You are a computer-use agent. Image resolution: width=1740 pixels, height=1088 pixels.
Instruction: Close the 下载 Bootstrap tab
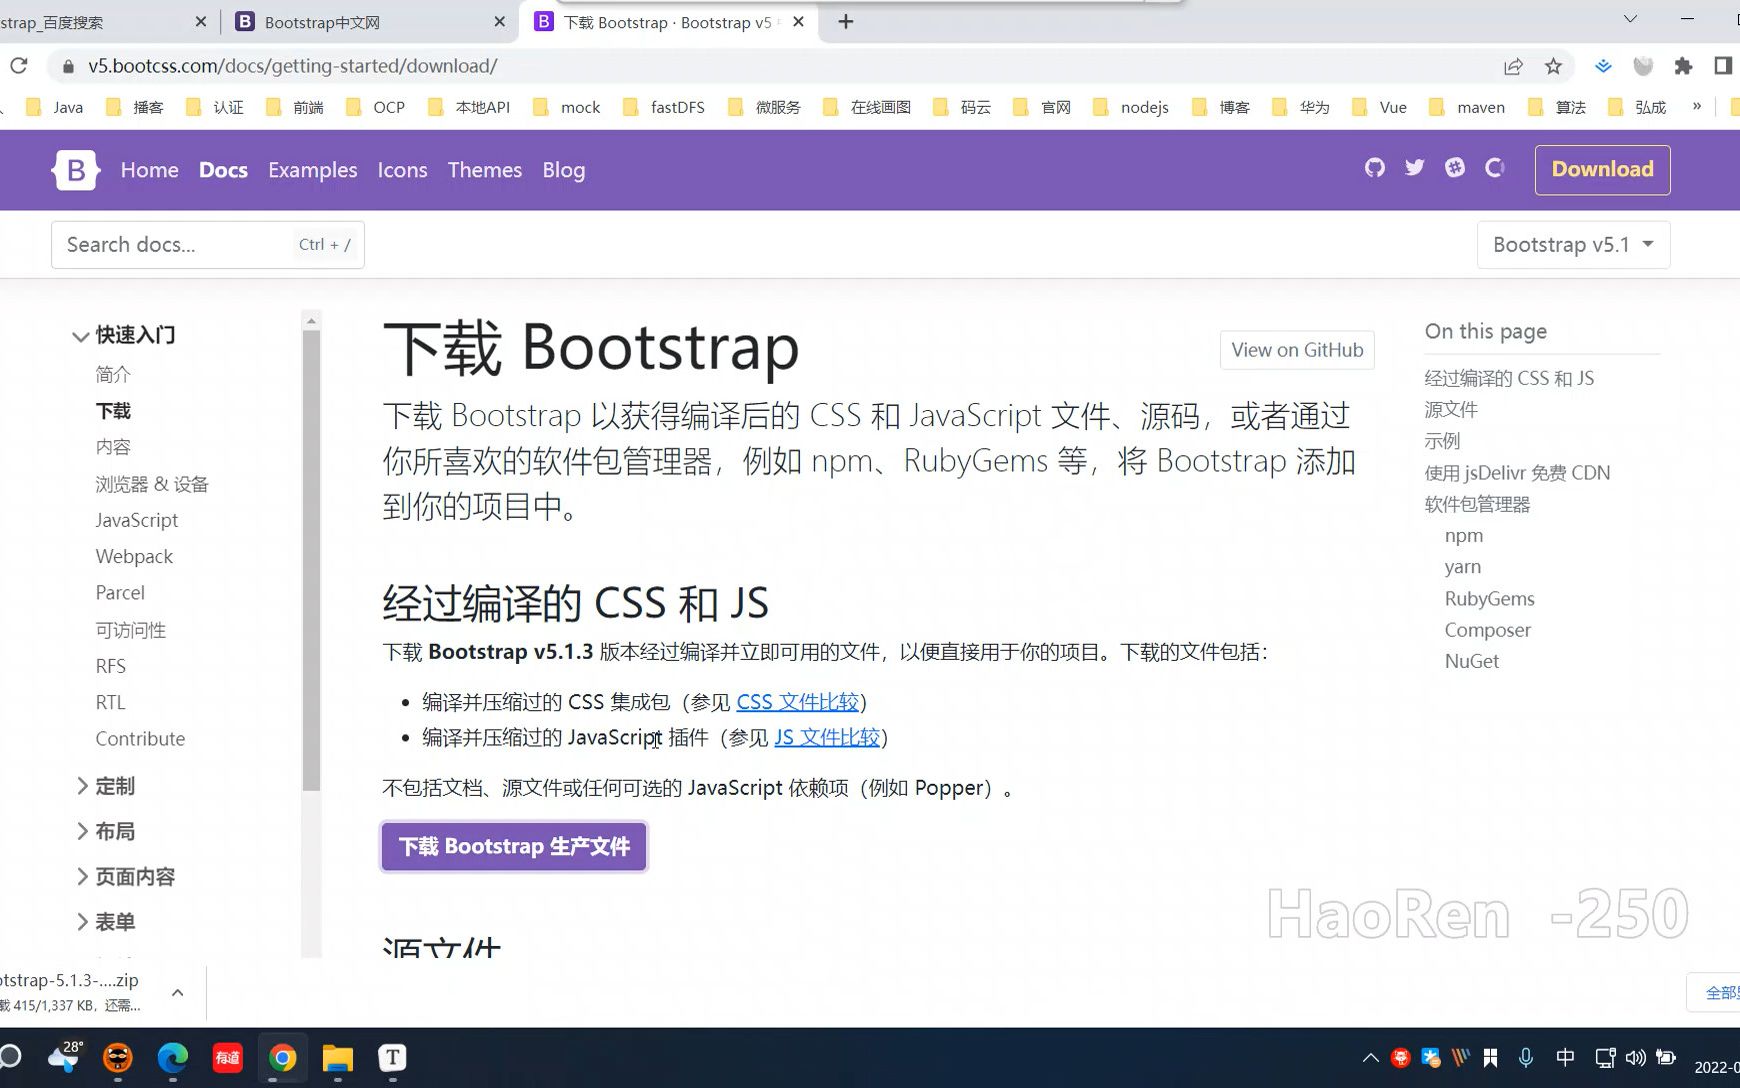click(798, 22)
